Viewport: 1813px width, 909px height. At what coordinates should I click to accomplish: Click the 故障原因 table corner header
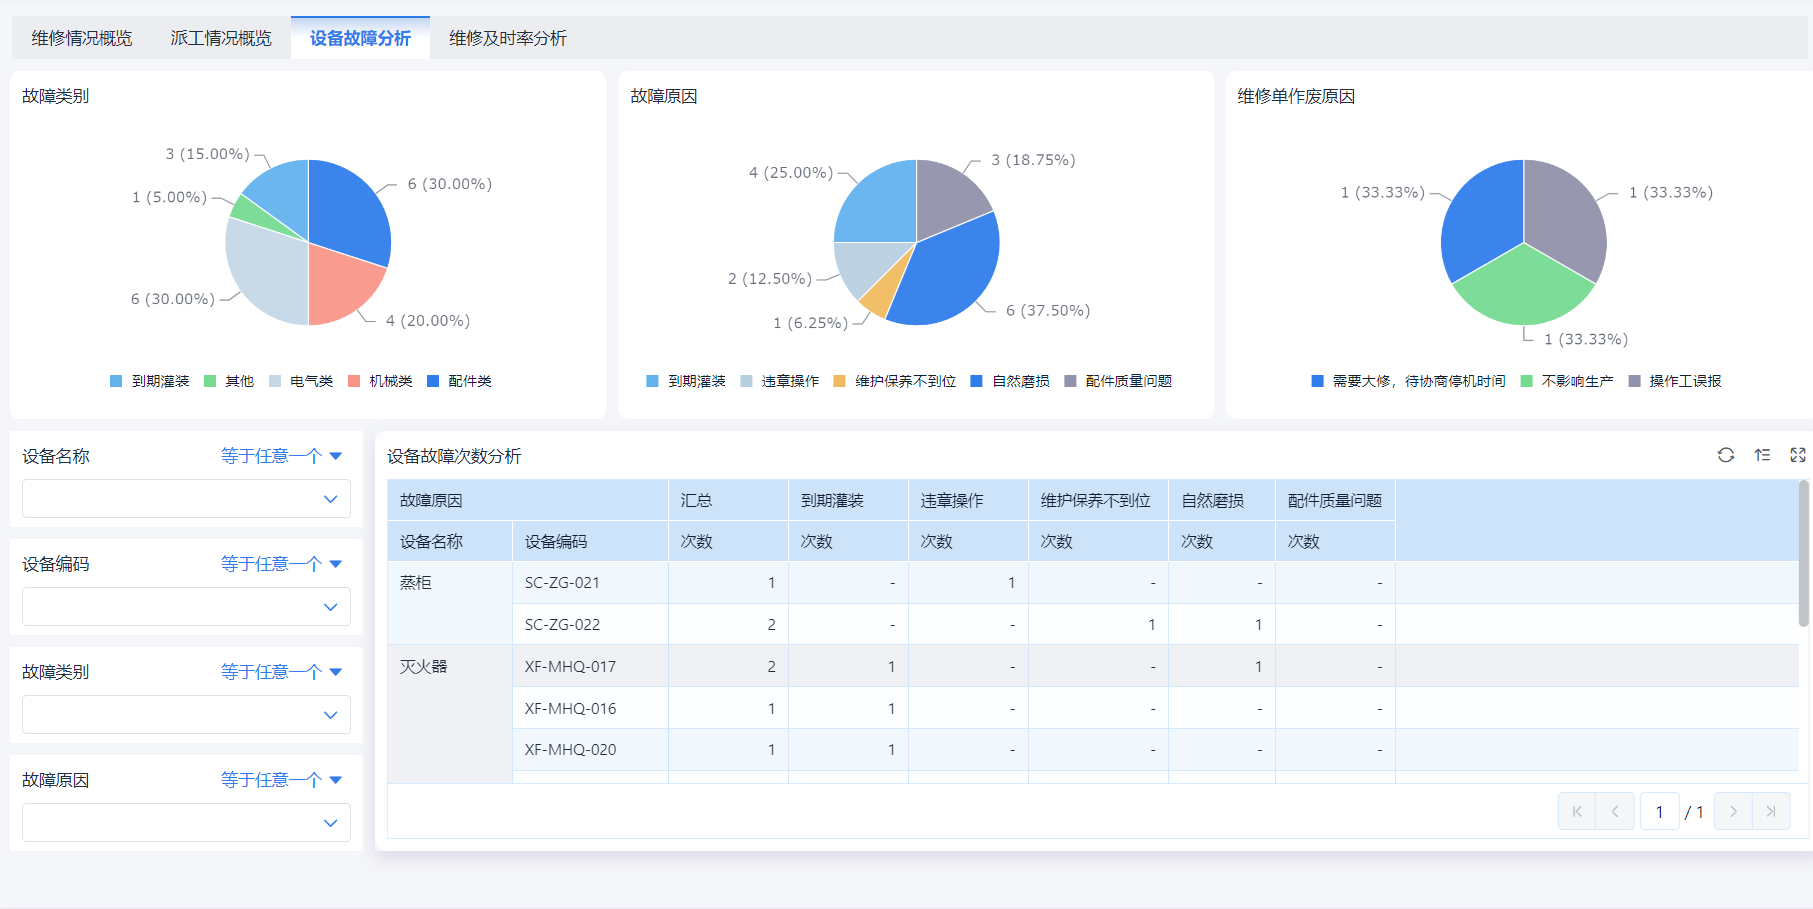coord(528,500)
